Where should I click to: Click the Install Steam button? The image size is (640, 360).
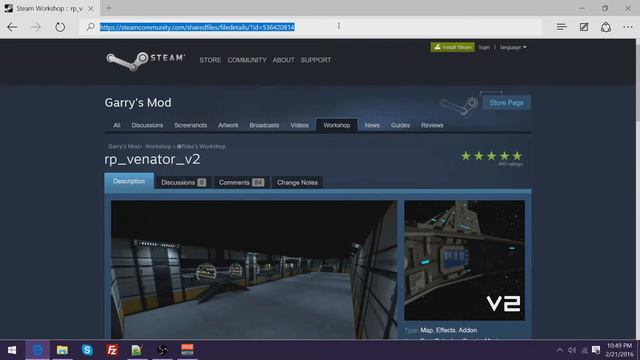tap(452, 47)
